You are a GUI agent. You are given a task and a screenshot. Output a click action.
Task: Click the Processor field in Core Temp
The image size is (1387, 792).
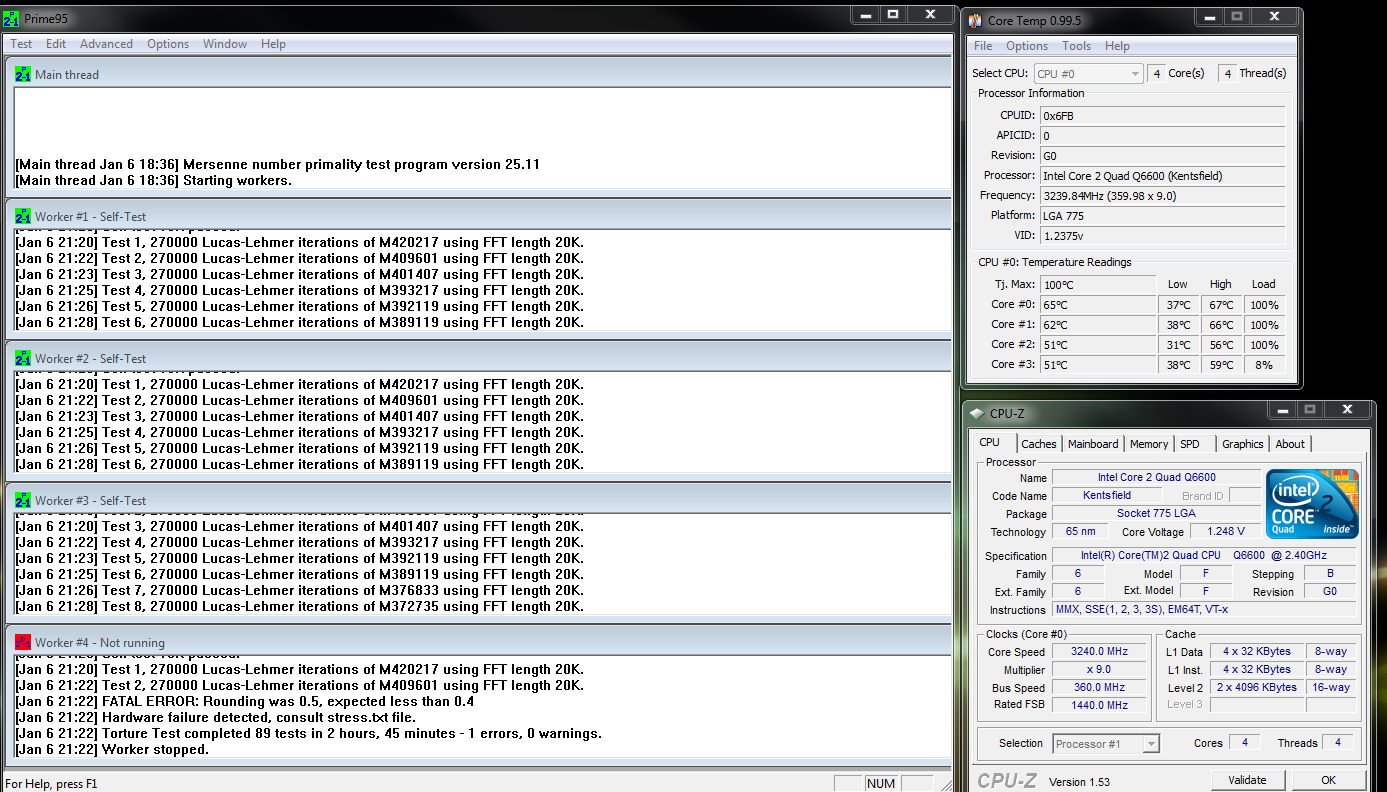coord(1162,176)
